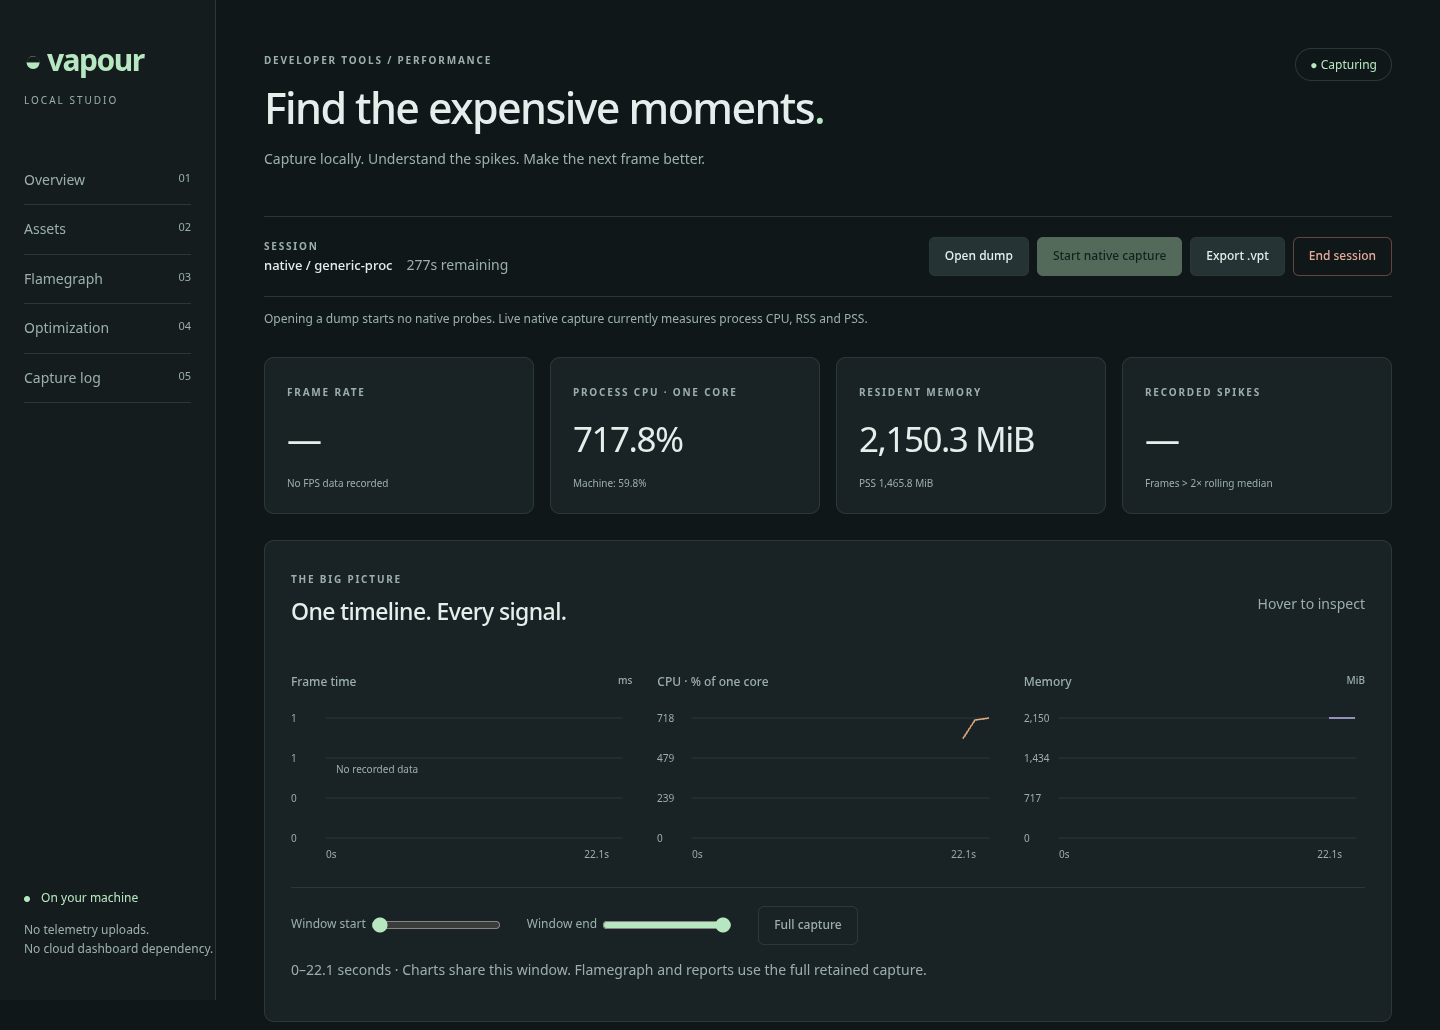The height and width of the screenshot is (1030, 1440).
Task: Click the '277s remaining' text
Action: (457, 265)
